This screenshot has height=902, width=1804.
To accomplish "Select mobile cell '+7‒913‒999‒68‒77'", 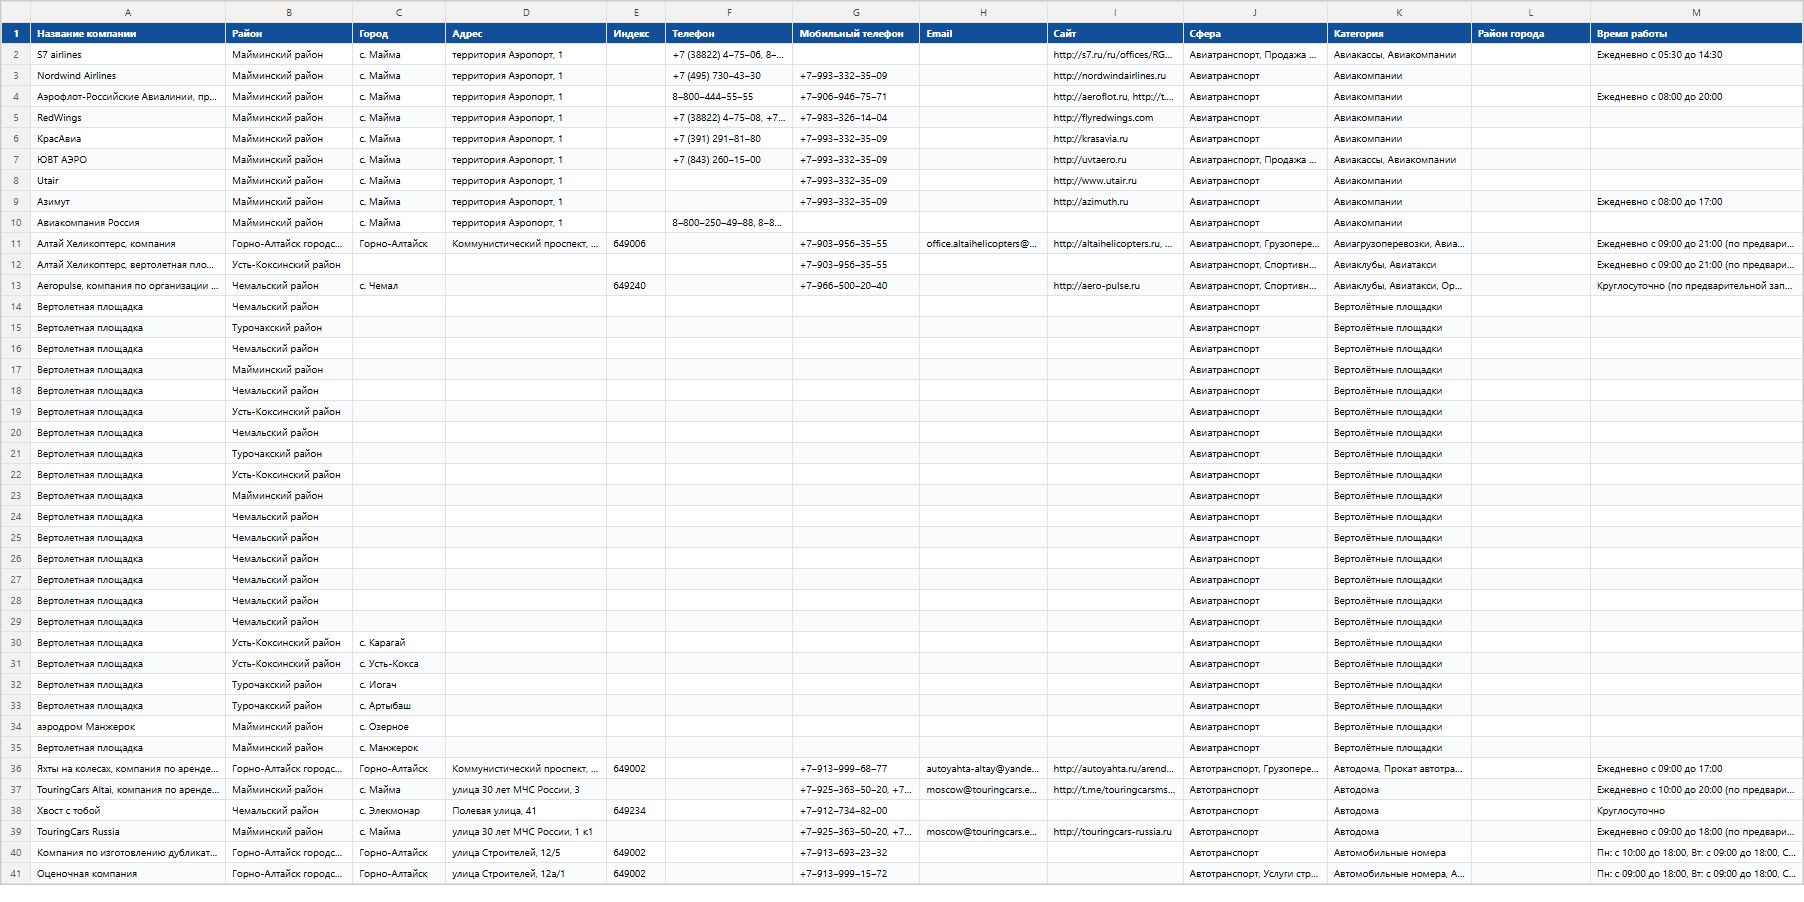I will coord(856,769).
